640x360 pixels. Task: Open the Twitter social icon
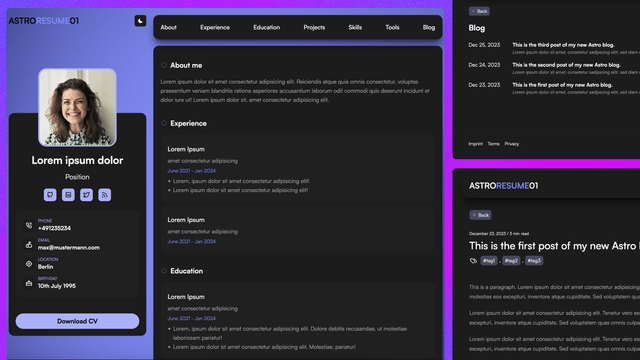point(86,195)
